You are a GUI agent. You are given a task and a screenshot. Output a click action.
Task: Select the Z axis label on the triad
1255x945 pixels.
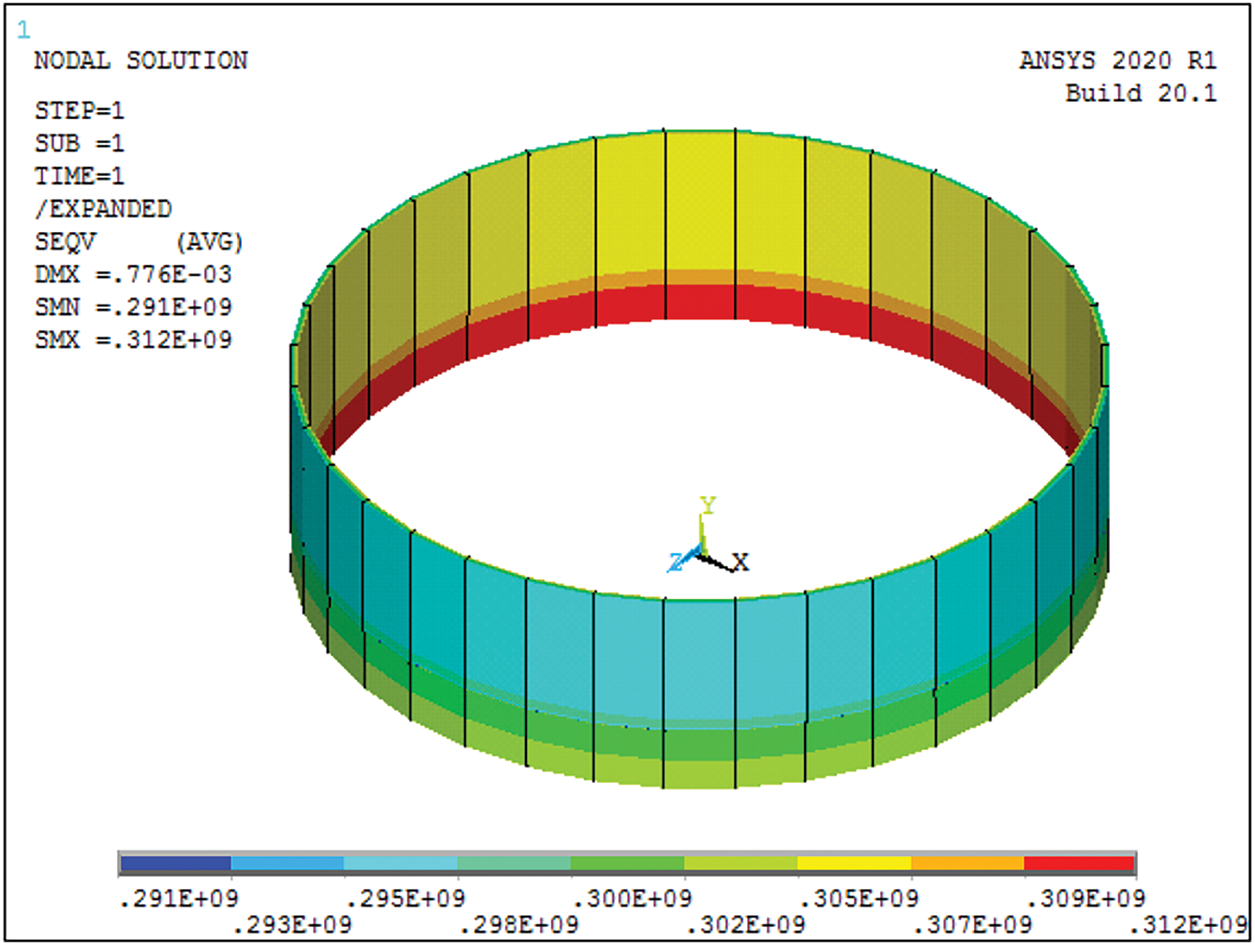(676, 564)
